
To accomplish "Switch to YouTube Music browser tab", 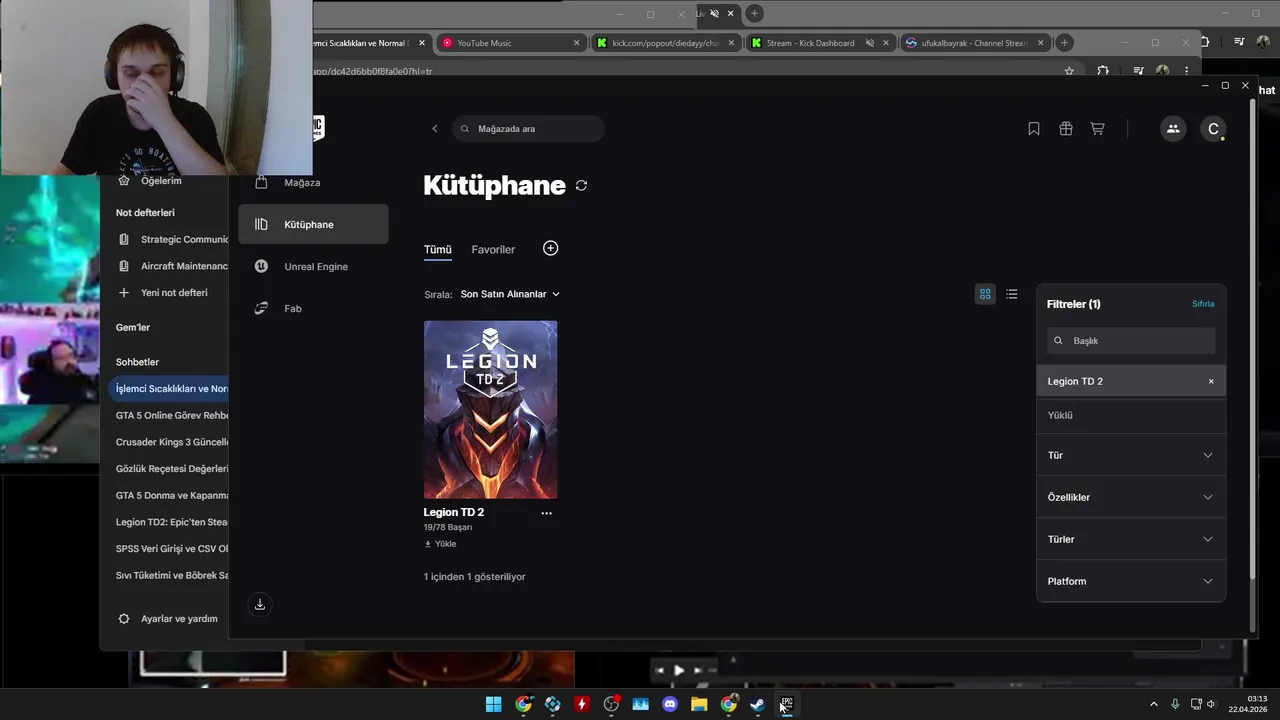I will (511, 43).
